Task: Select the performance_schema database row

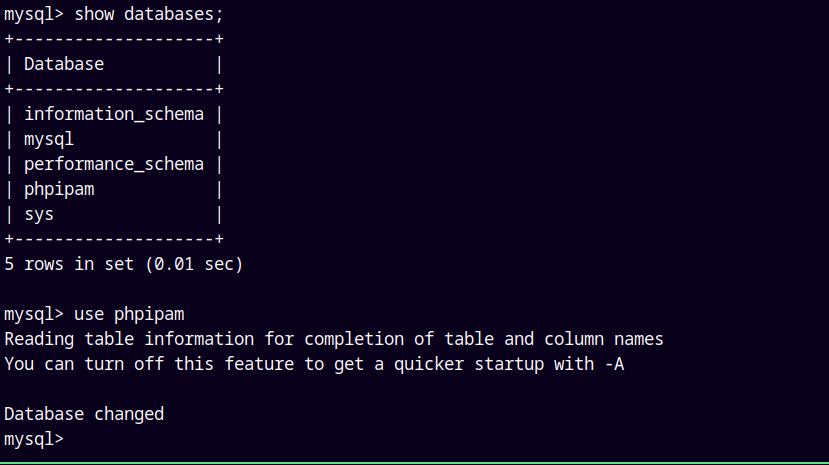Action: [x=114, y=164]
